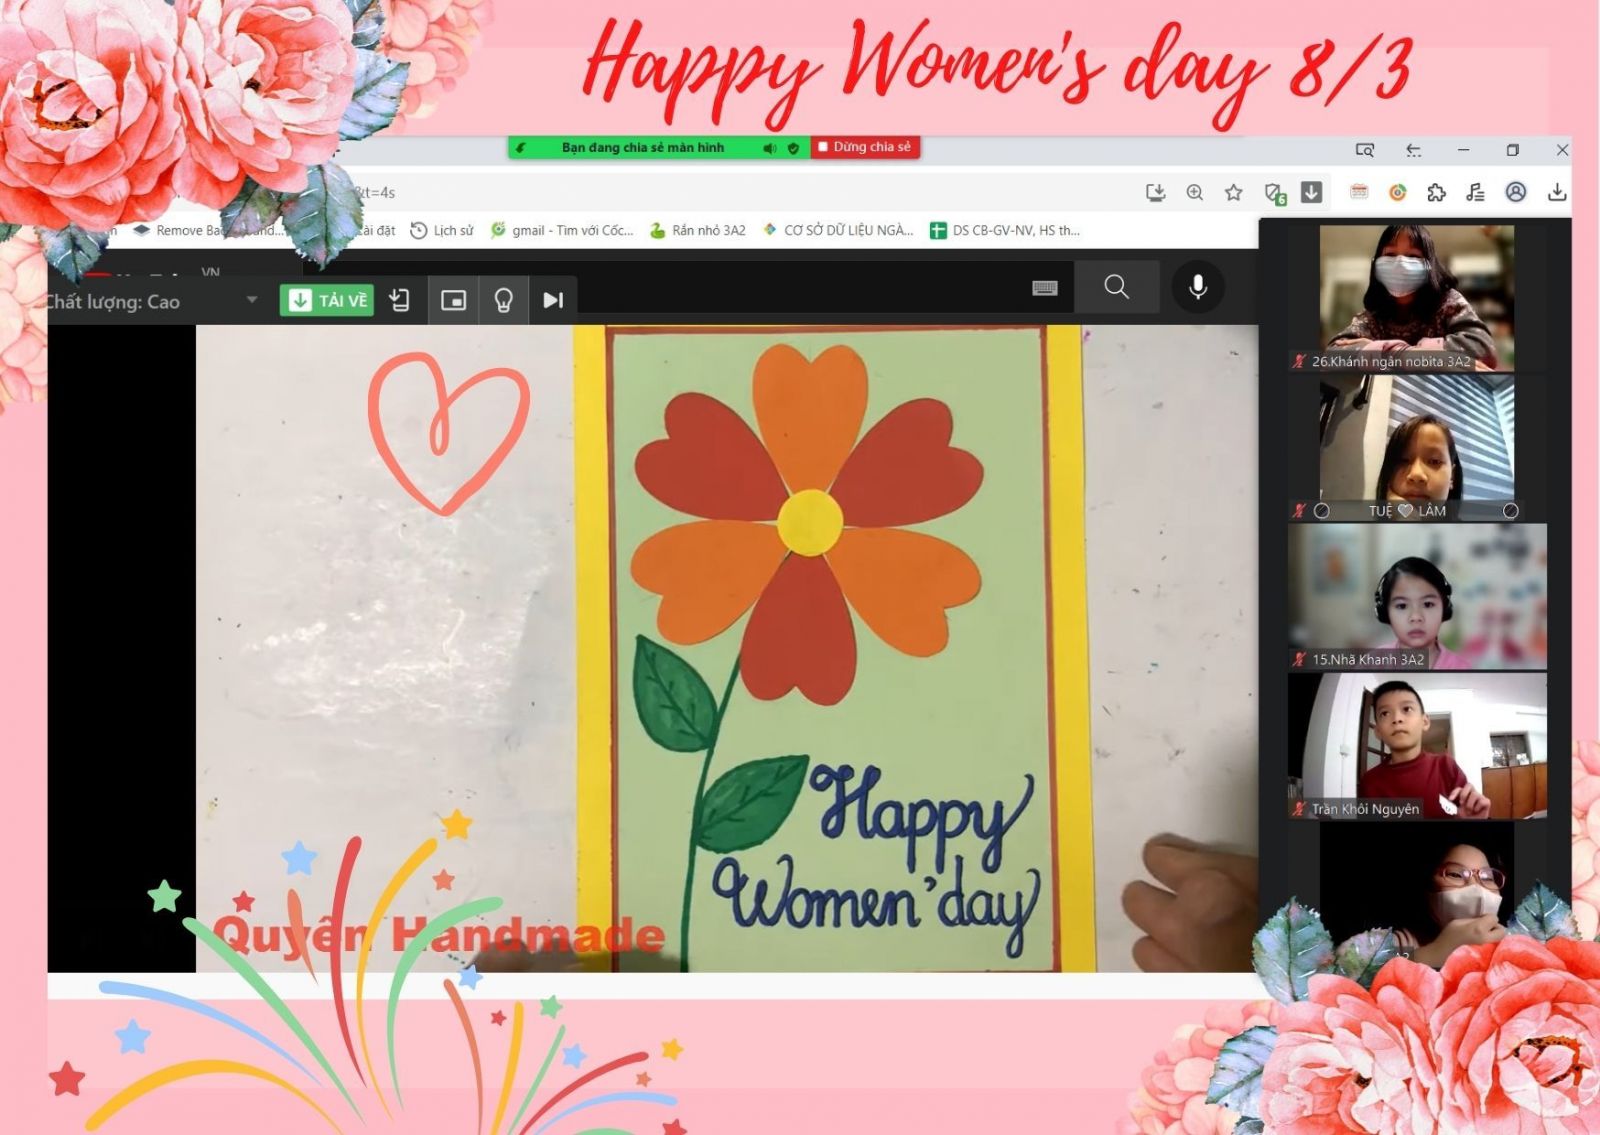
Task: Click the skip to next video icon
Action: pyautogui.click(x=553, y=300)
